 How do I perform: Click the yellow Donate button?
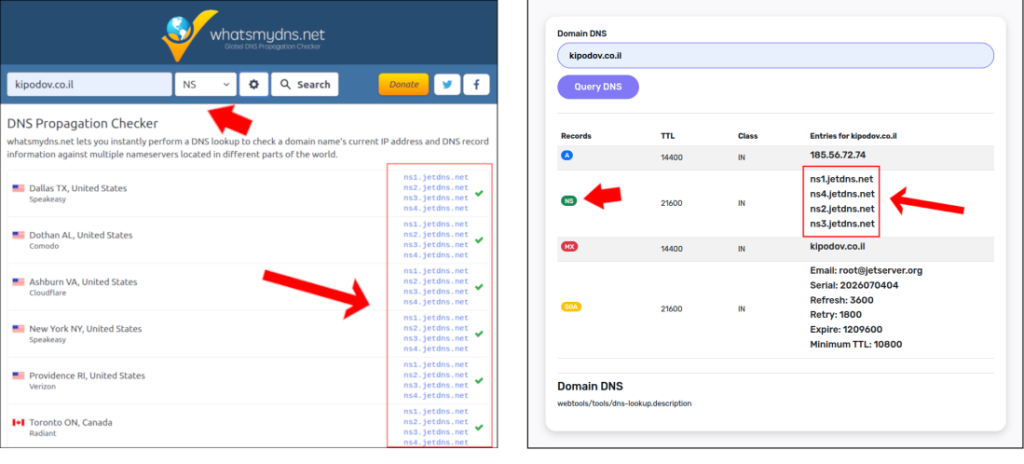[404, 84]
